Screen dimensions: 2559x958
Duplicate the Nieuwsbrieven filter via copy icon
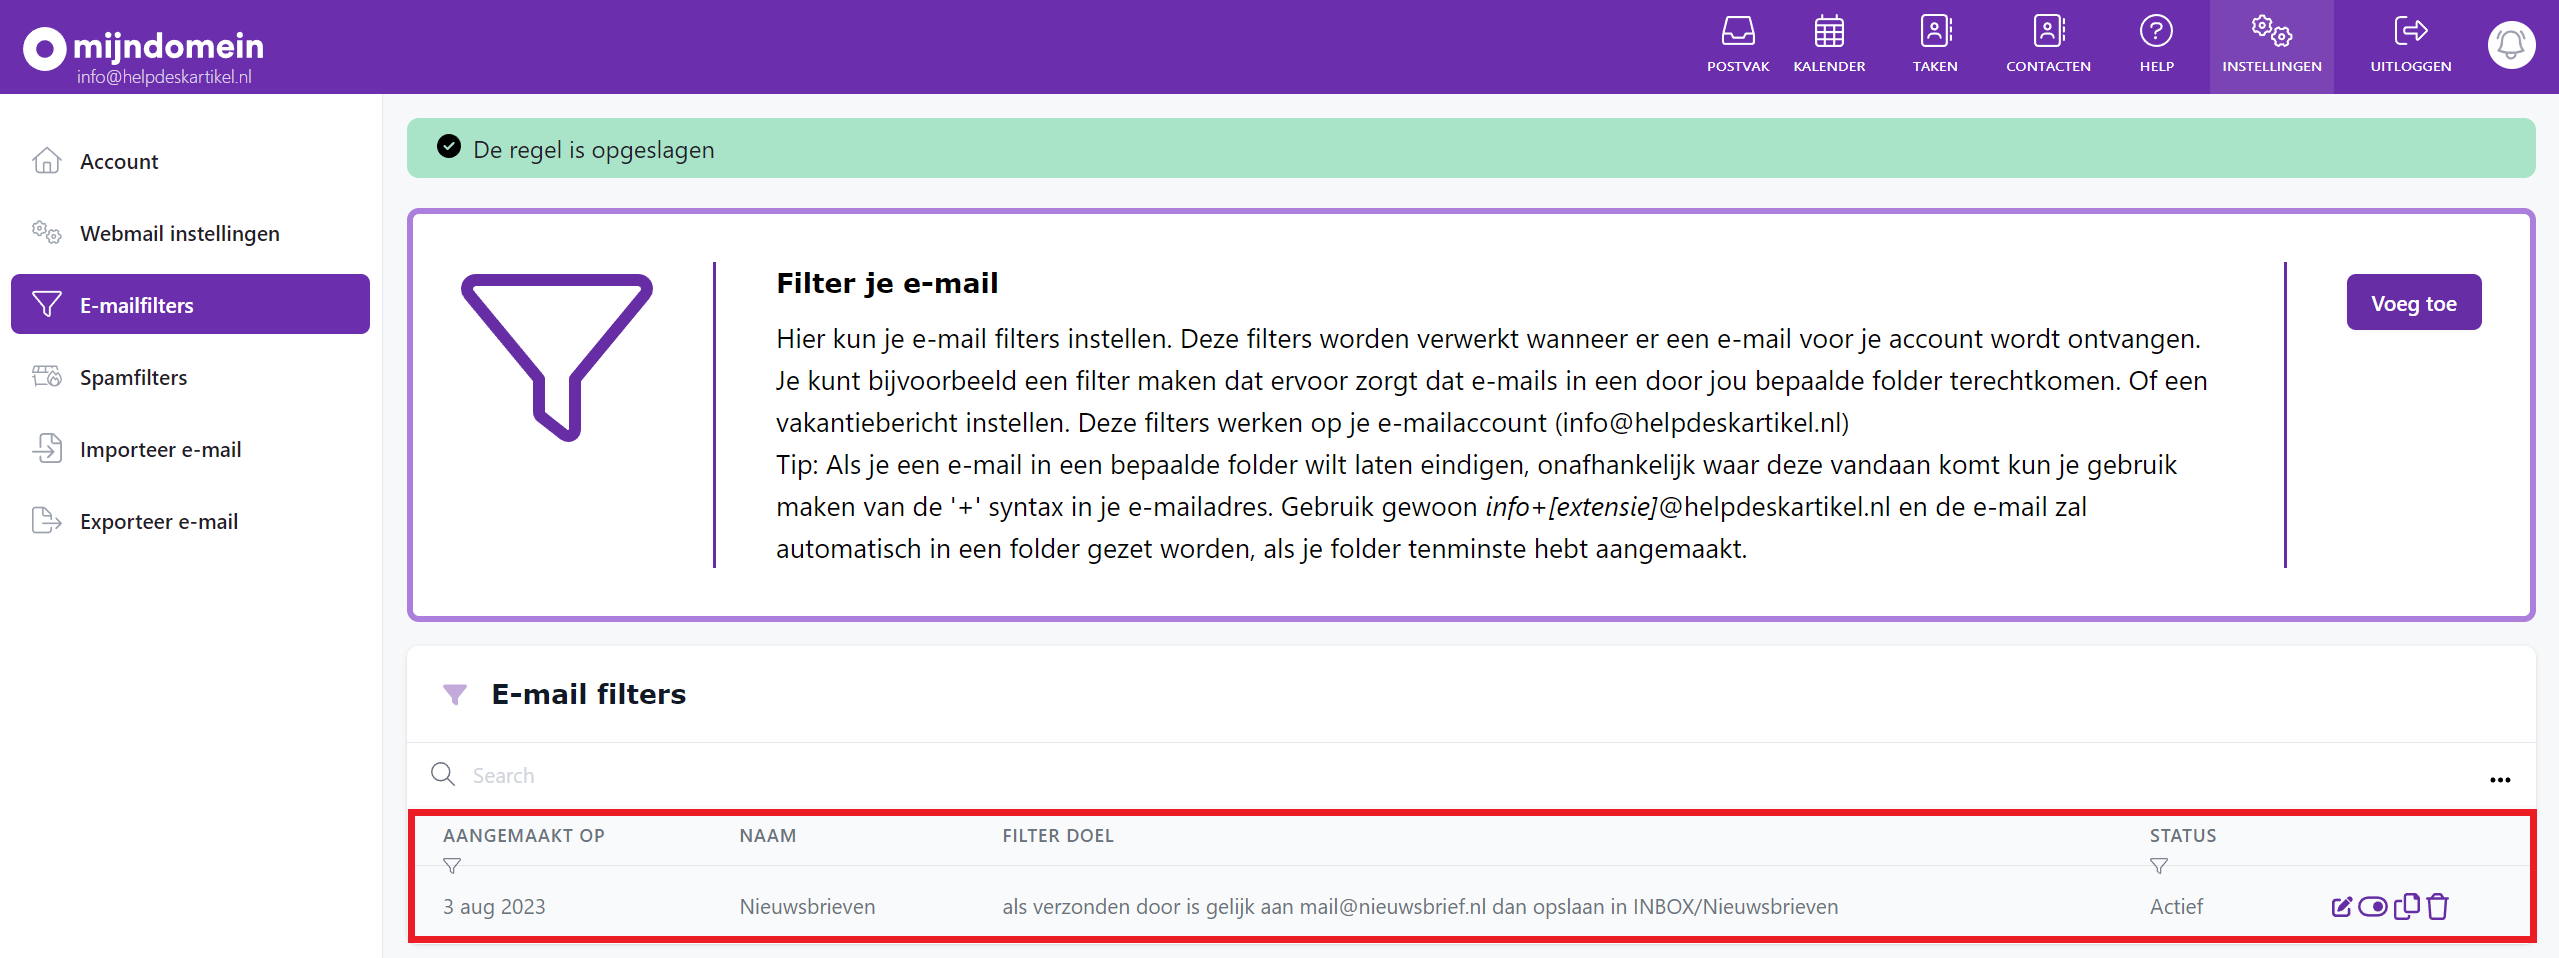[2406, 907]
